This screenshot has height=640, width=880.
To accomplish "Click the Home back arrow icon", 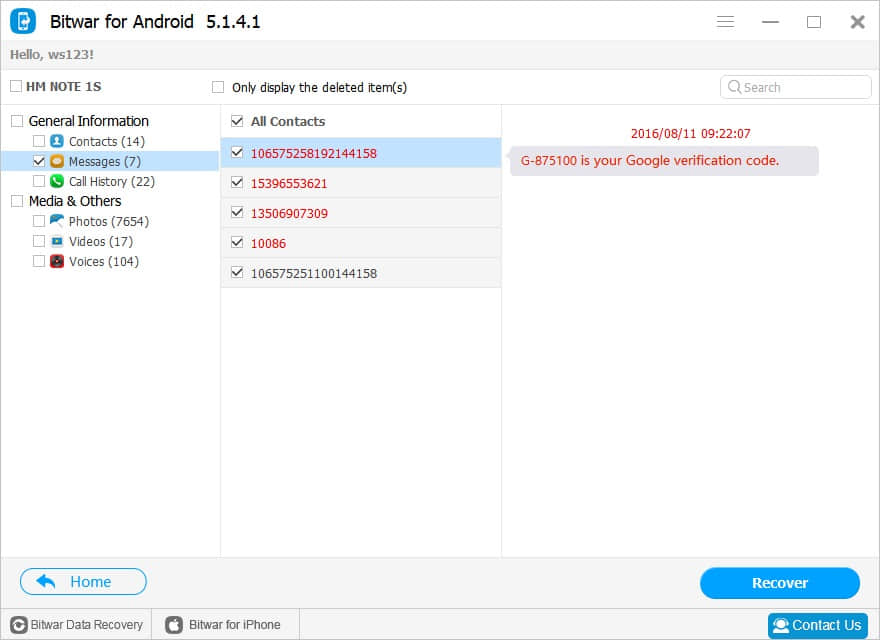I will point(46,582).
